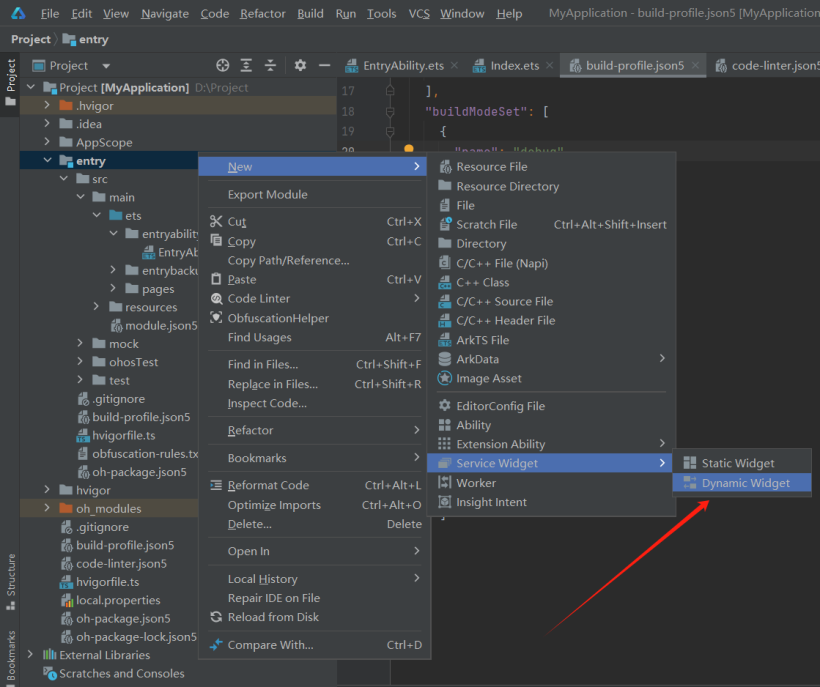
Task: Choose EditorConfig File entry
Action: pyautogui.click(x=551, y=406)
